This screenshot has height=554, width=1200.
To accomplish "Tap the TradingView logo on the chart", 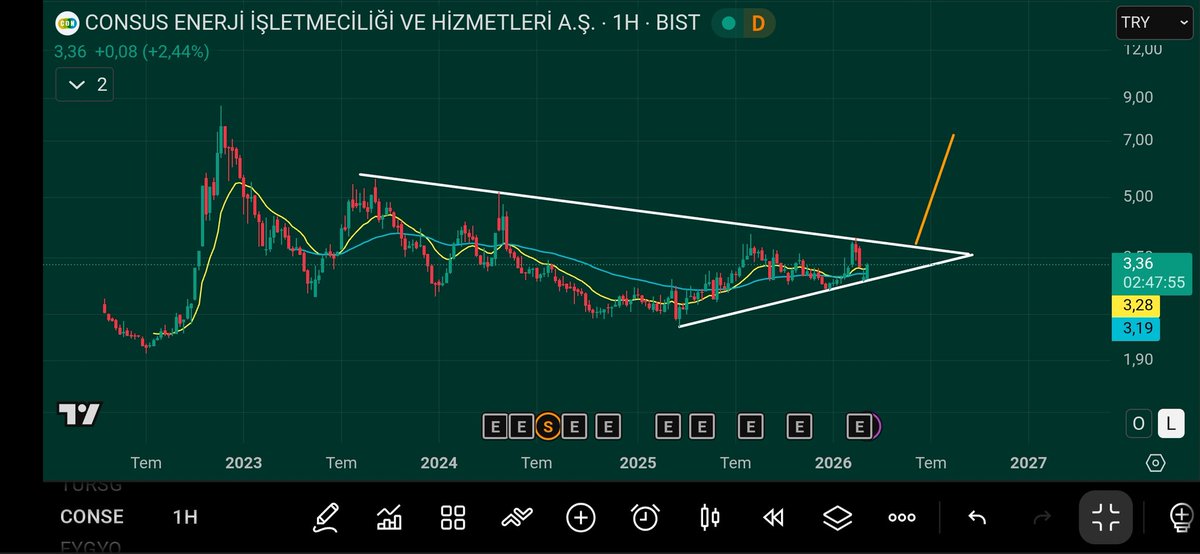I will click(x=79, y=414).
